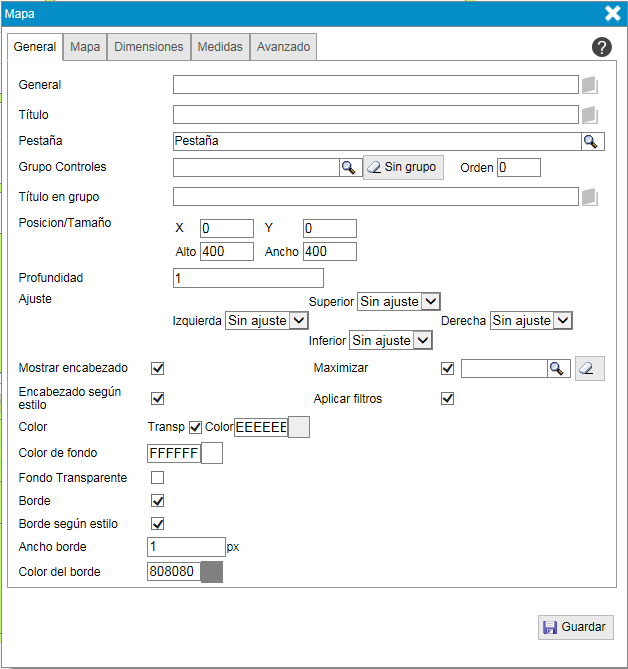
Task: Click the translation icon next to General field
Action: (590, 85)
